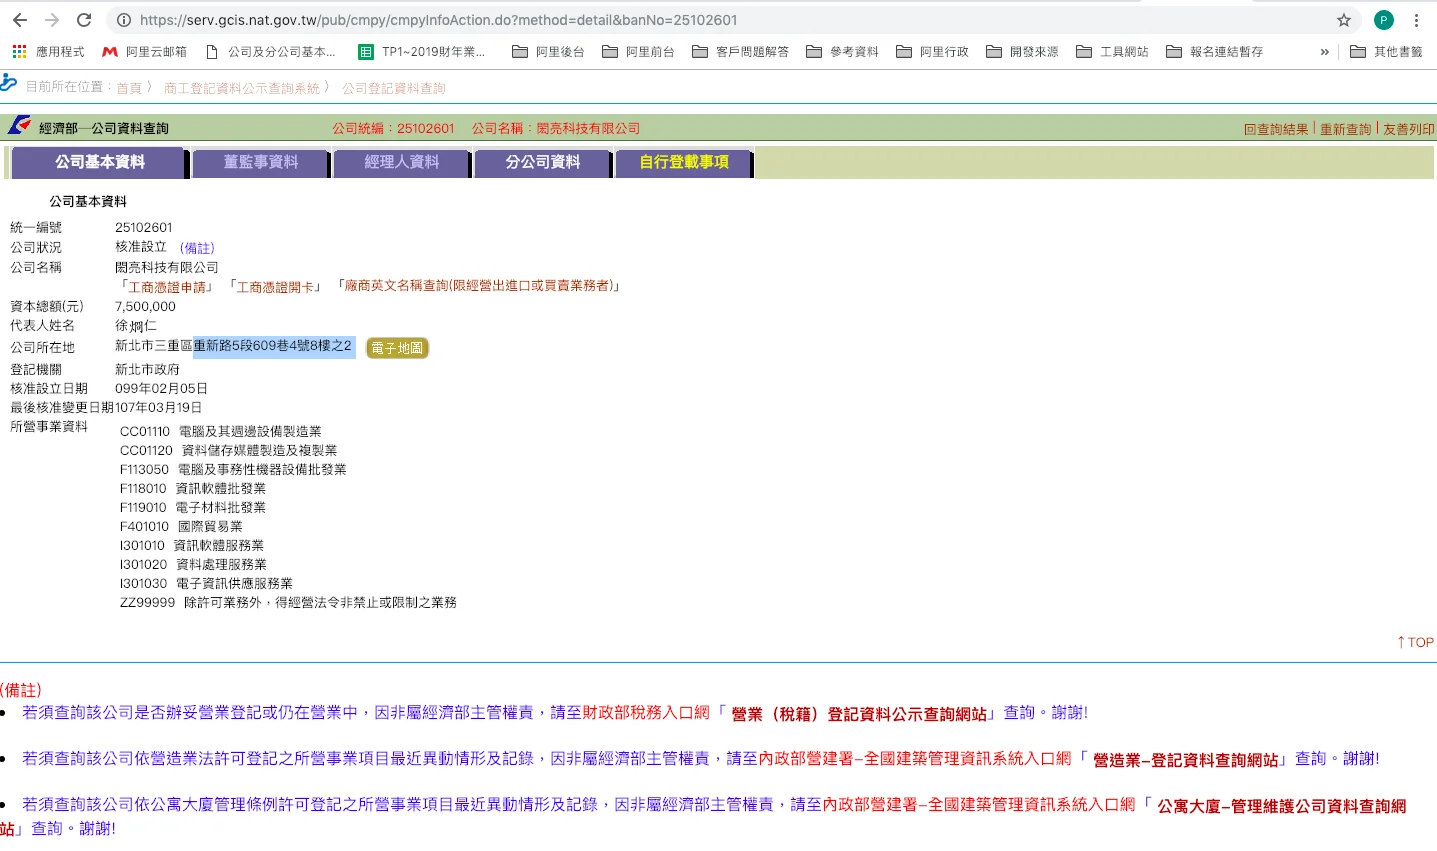Expand the 客戶問題解答 bookmark folder
This screenshot has height=851, width=1437.
tap(740, 52)
